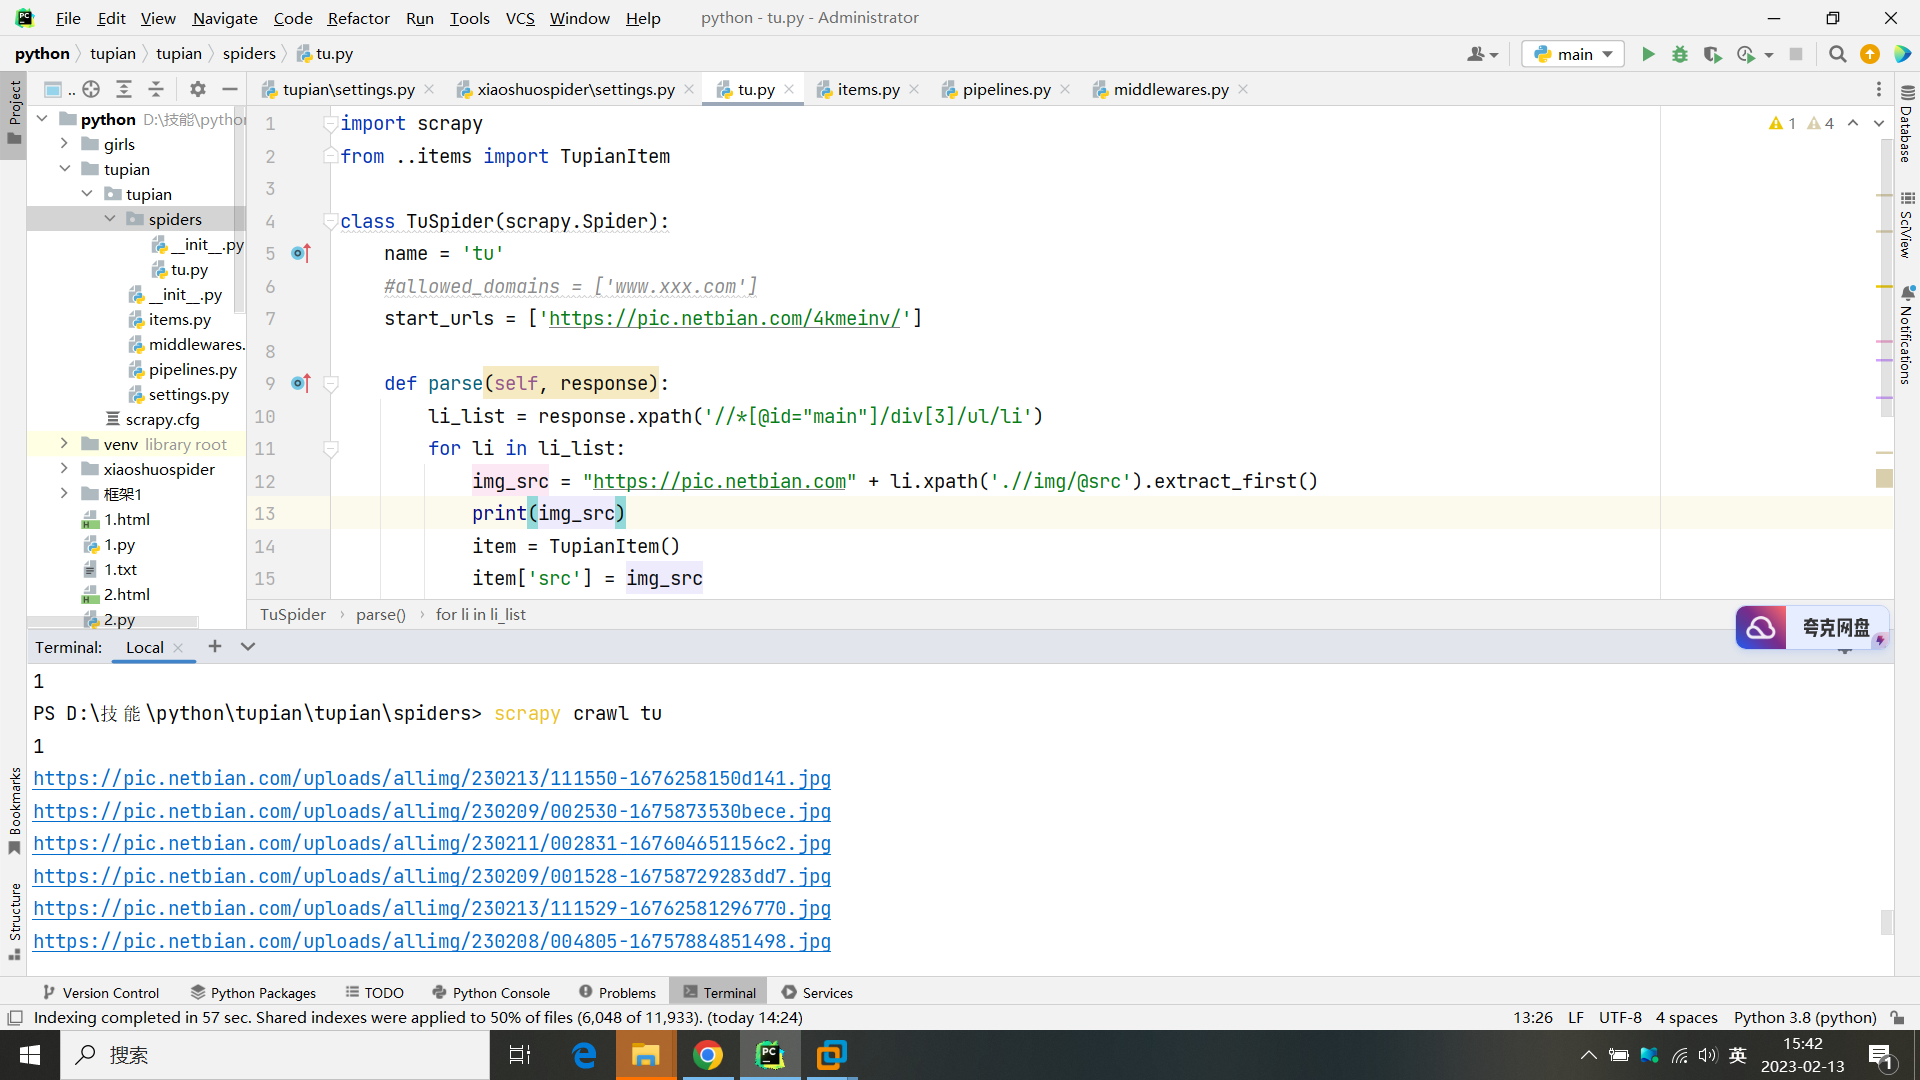Image resolution: width=1920 pixels, height=1080 pixels.
Task: Toggle line 9 breakpoint indicator
Action: point(293,382)
